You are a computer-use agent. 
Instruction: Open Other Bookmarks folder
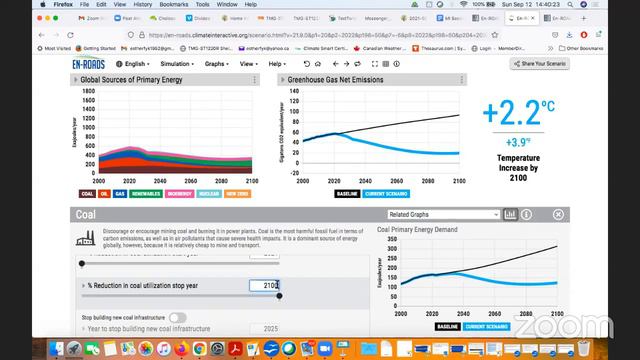point(581,48)
